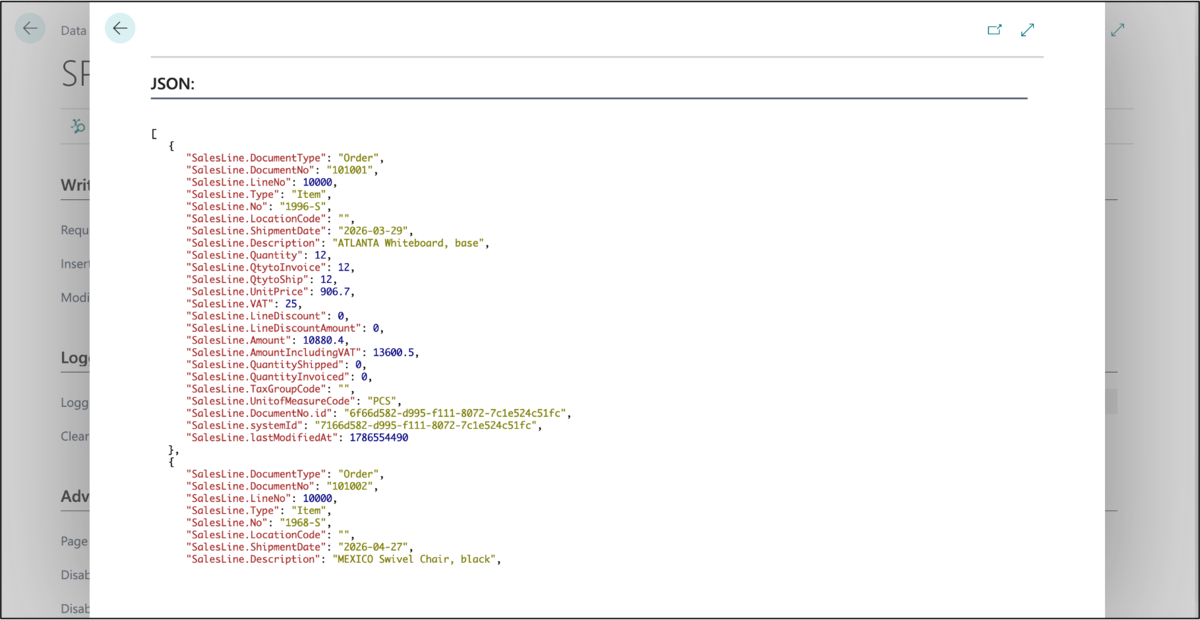The image size is (1200, 620).
Task: Click the "SalesLine.Type": "Item" line in record 101002
Action: coord(258,510)
